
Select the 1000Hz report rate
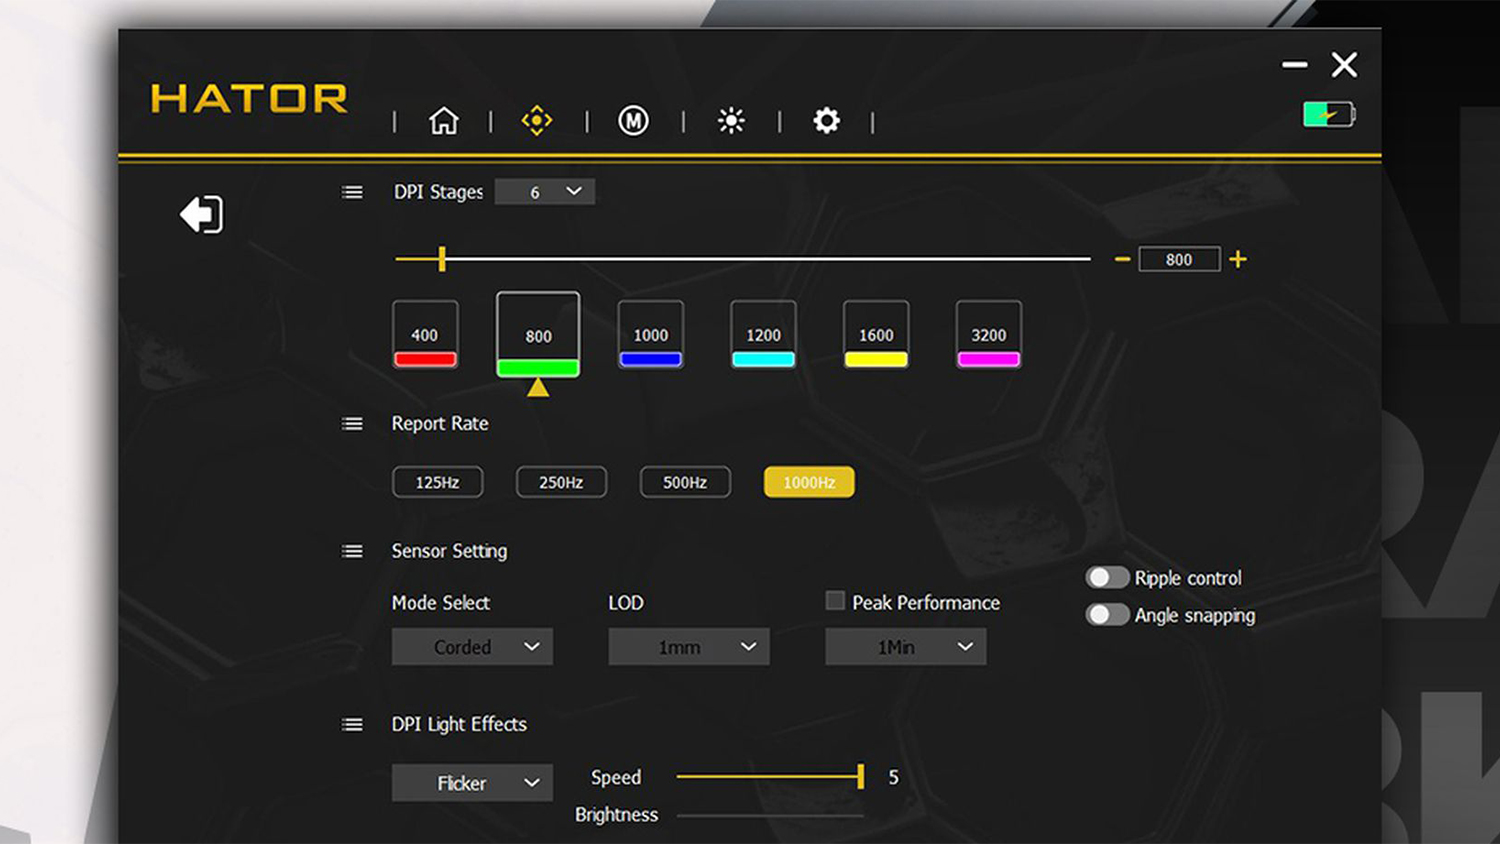pyautogui.click(x=809, y=482)
